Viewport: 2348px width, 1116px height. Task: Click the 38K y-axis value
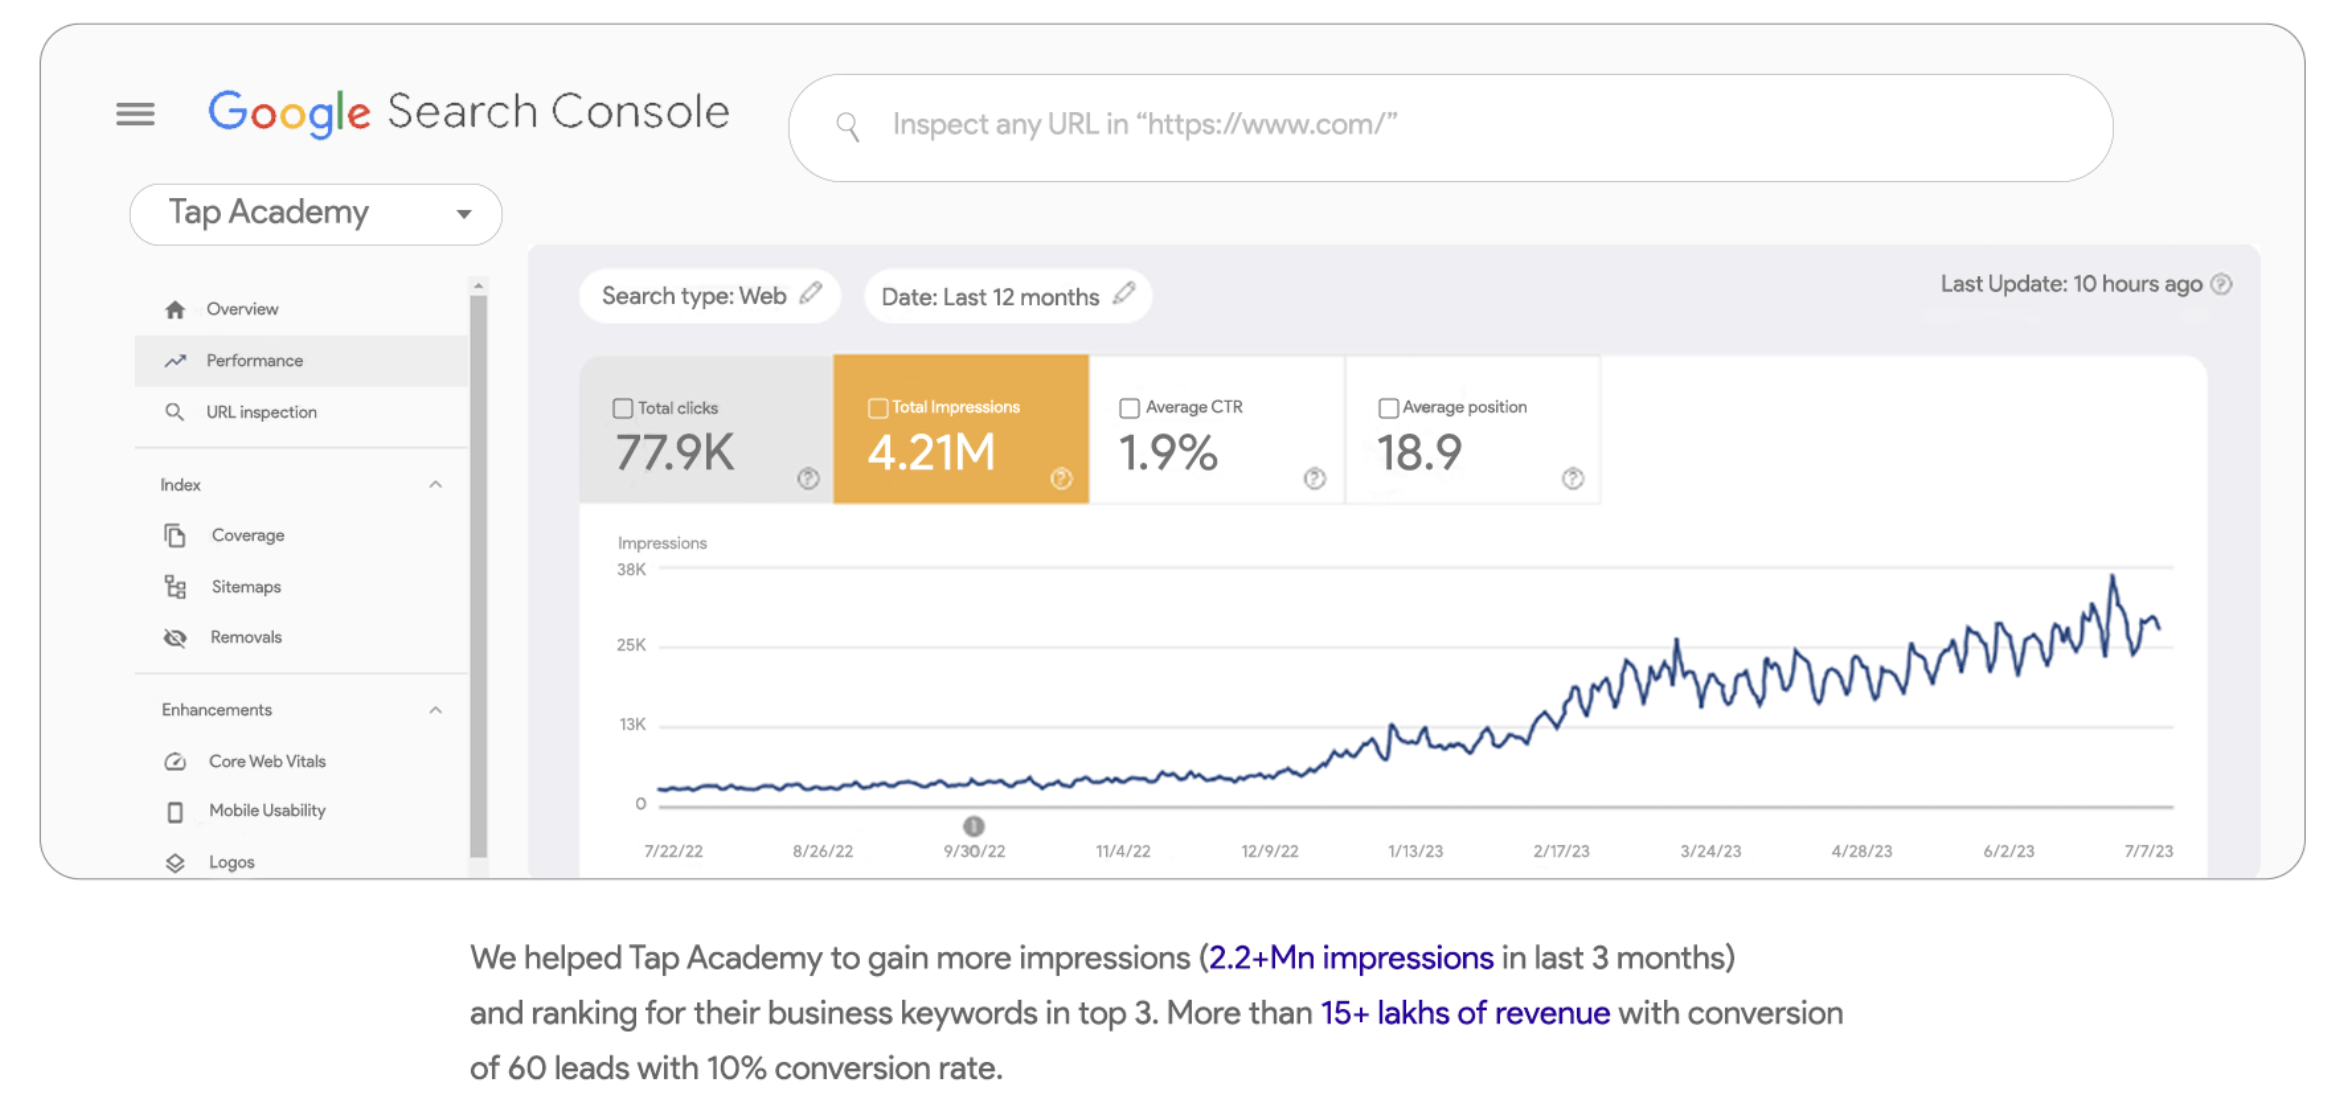(x=631, y=570)
